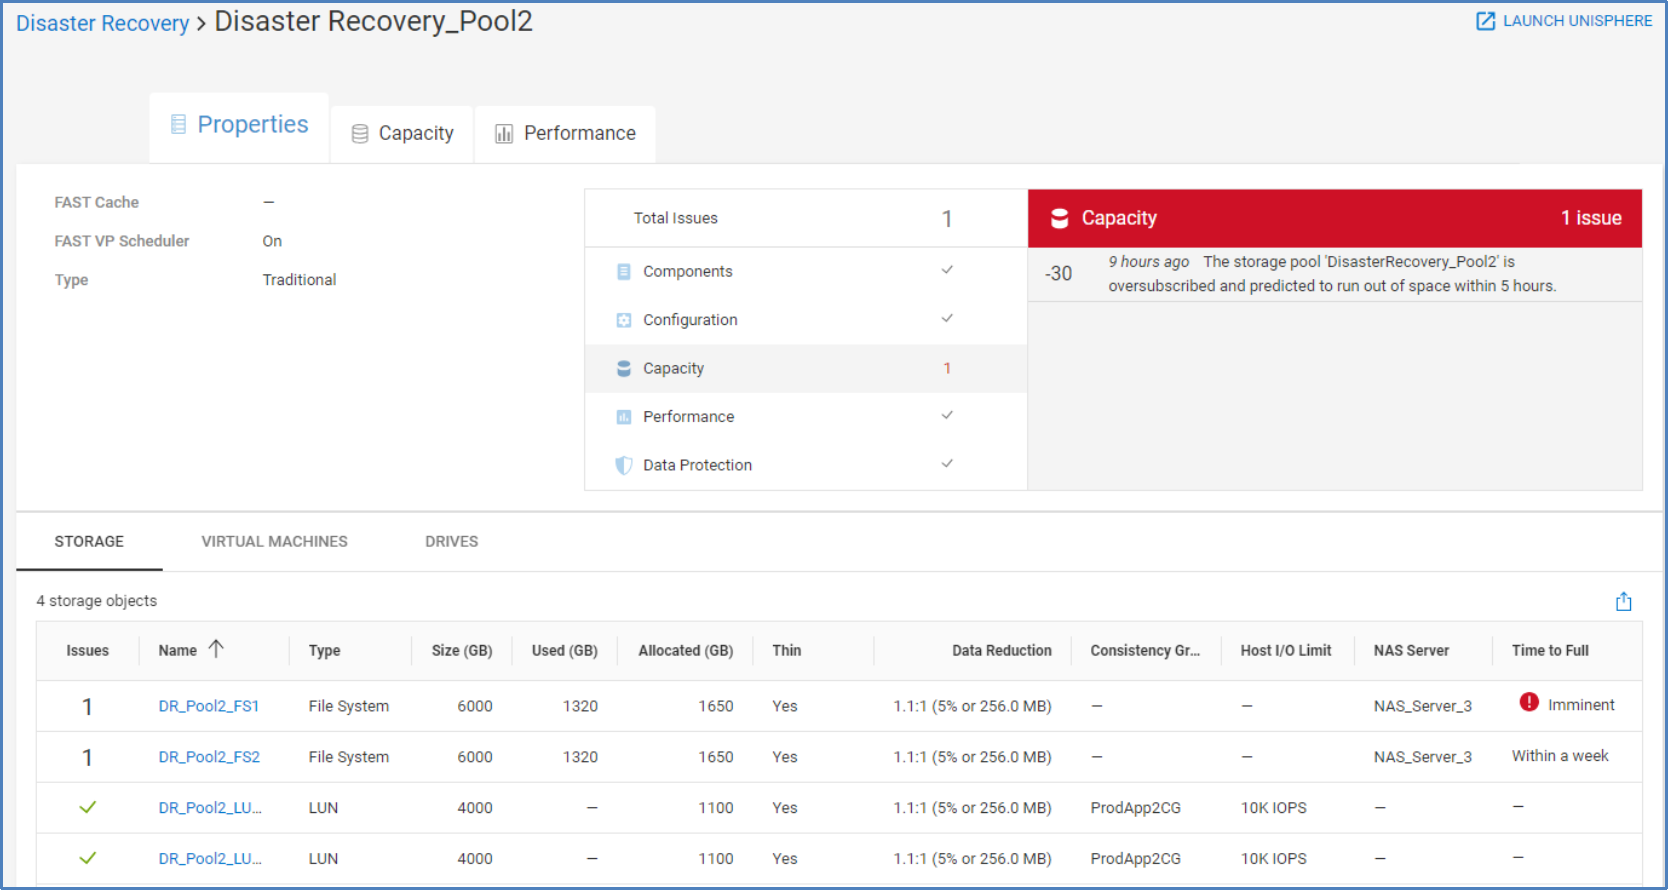Go back to Disaster Recovery breadcrumb

tap(102, 23)
